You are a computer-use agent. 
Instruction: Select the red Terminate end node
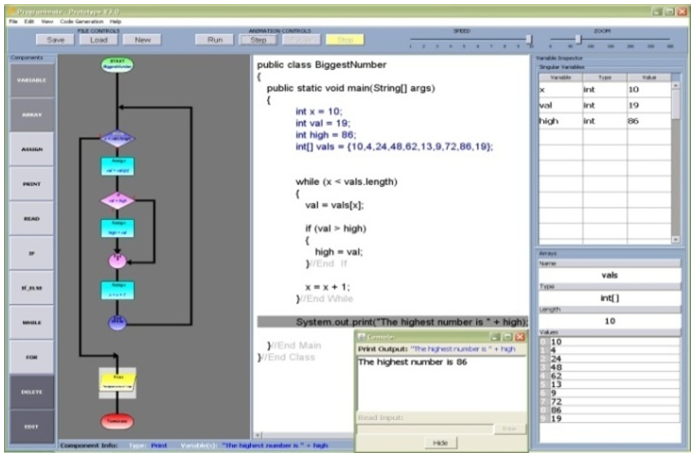point(117,422)
